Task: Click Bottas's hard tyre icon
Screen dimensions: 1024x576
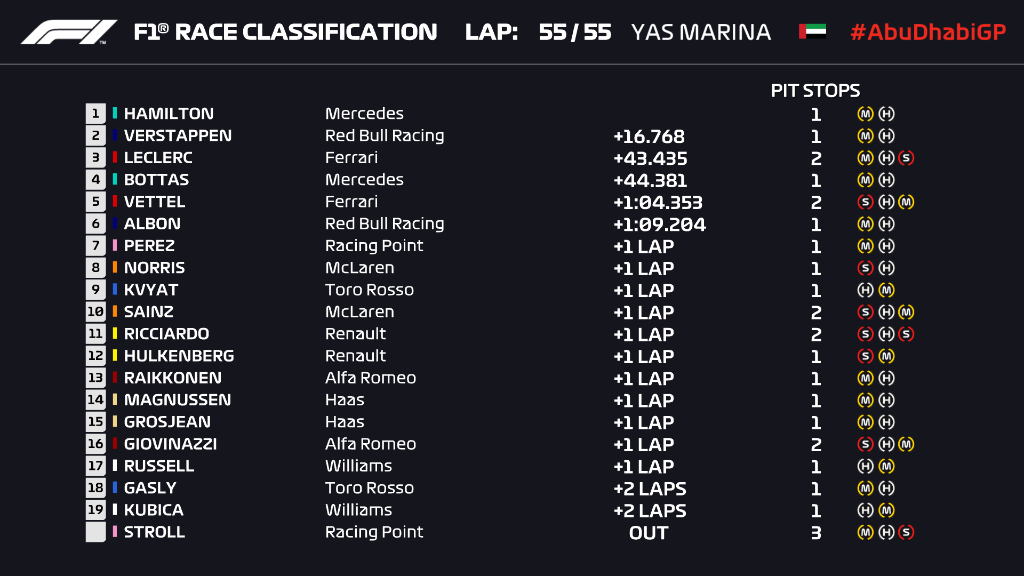Action: tap(886, 180)
